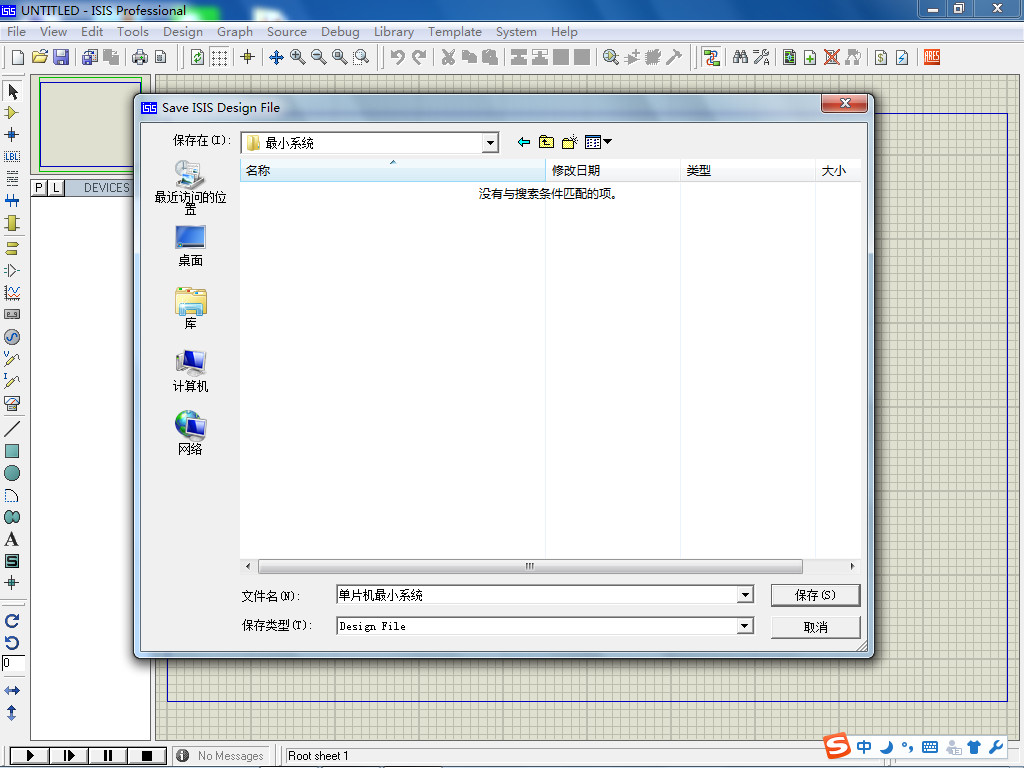1024x768 pixels.
Task: Select the Generator Mode sine icon
Action: click(x=12, y=337)
